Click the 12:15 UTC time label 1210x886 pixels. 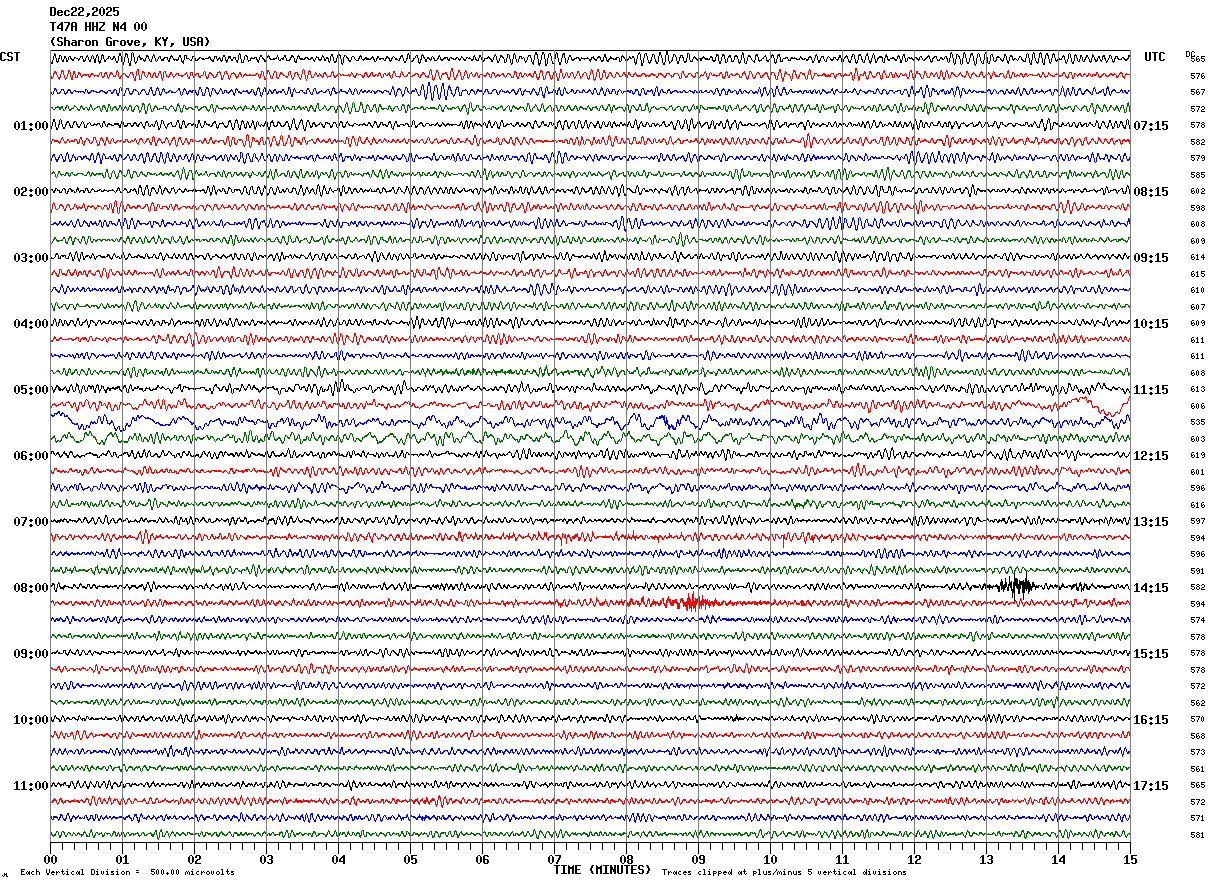click(x=1151, y=456)
